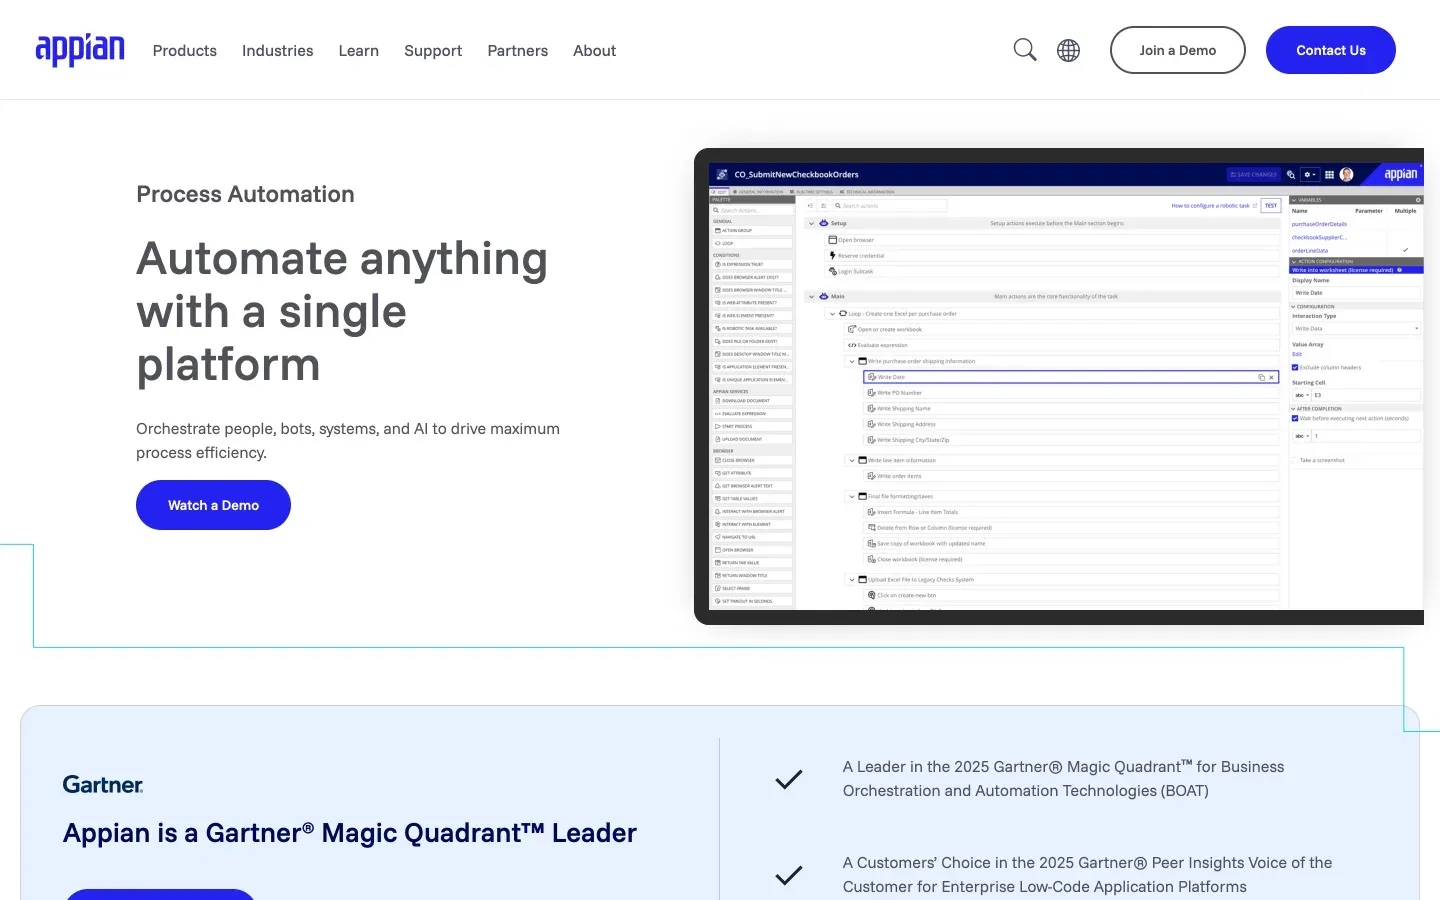
Task: Open the How to configure a robotic task link
Action: pyautogui.click(x=1214, y=206)
